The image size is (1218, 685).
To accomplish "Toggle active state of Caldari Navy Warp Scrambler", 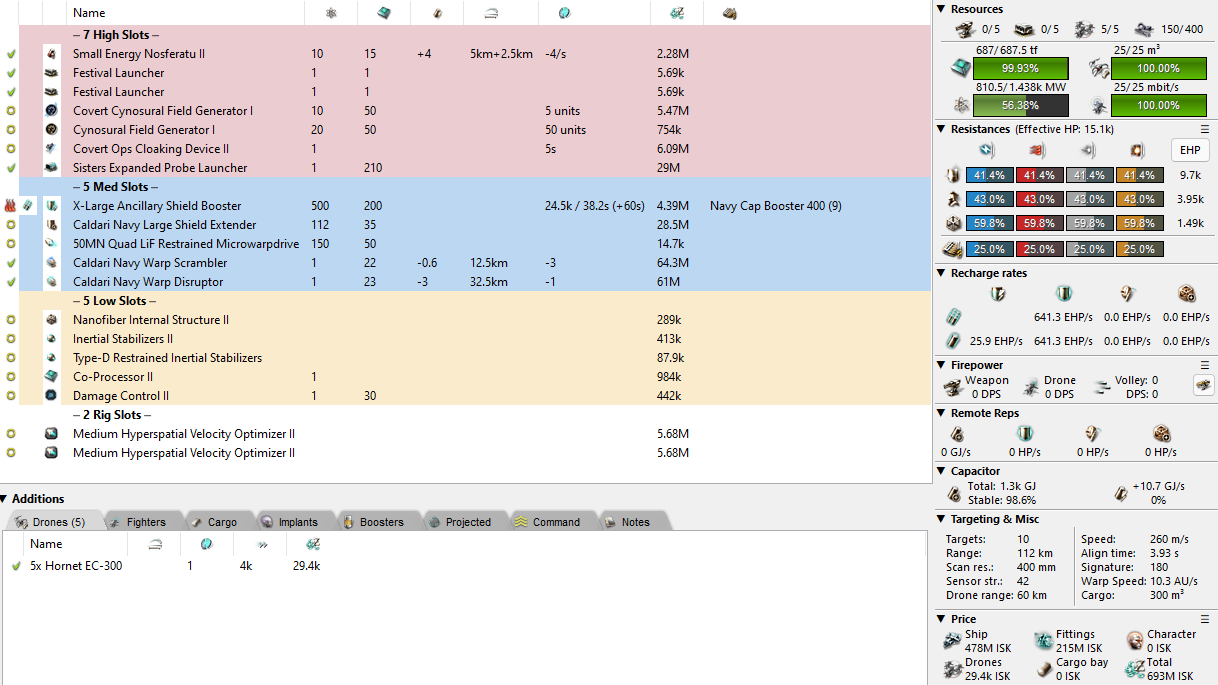I will (11, 263).
